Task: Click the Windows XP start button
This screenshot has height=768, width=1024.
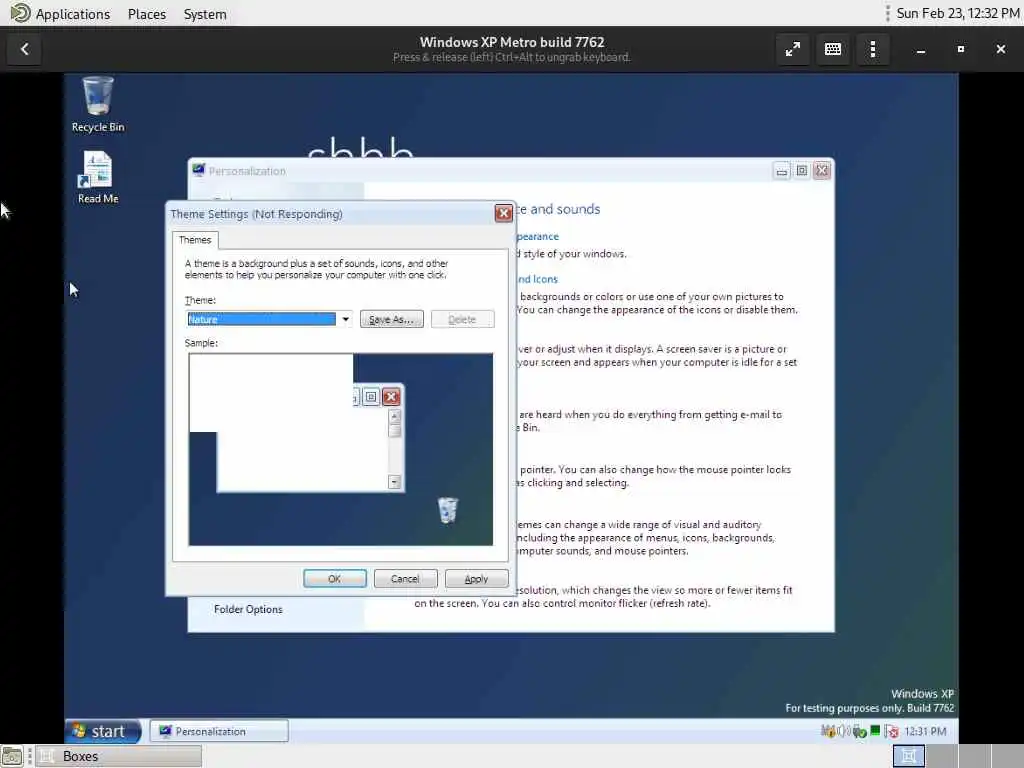Action: 103,731
